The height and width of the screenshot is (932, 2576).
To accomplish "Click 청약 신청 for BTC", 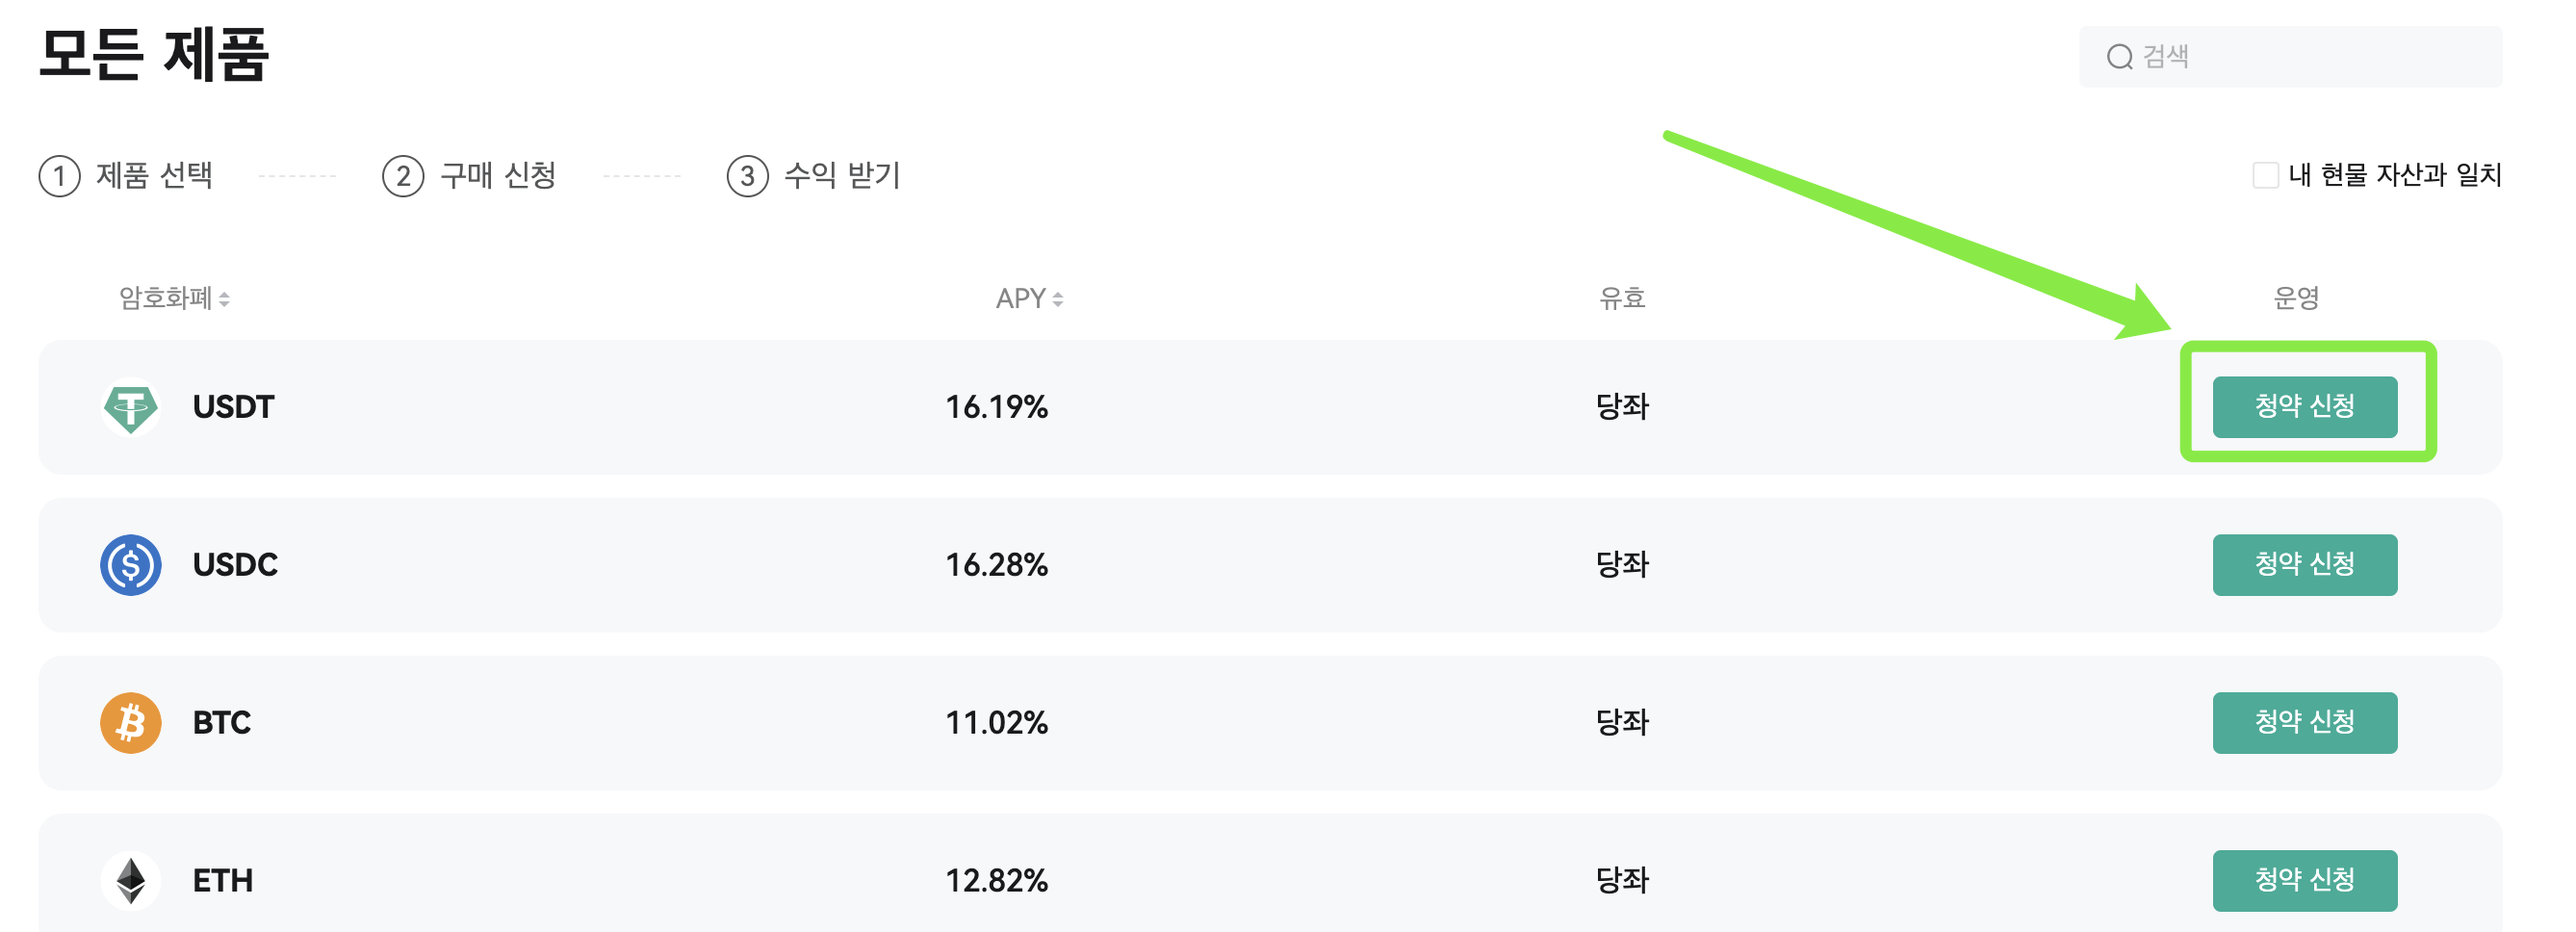I will click(x=2306, y=722).
